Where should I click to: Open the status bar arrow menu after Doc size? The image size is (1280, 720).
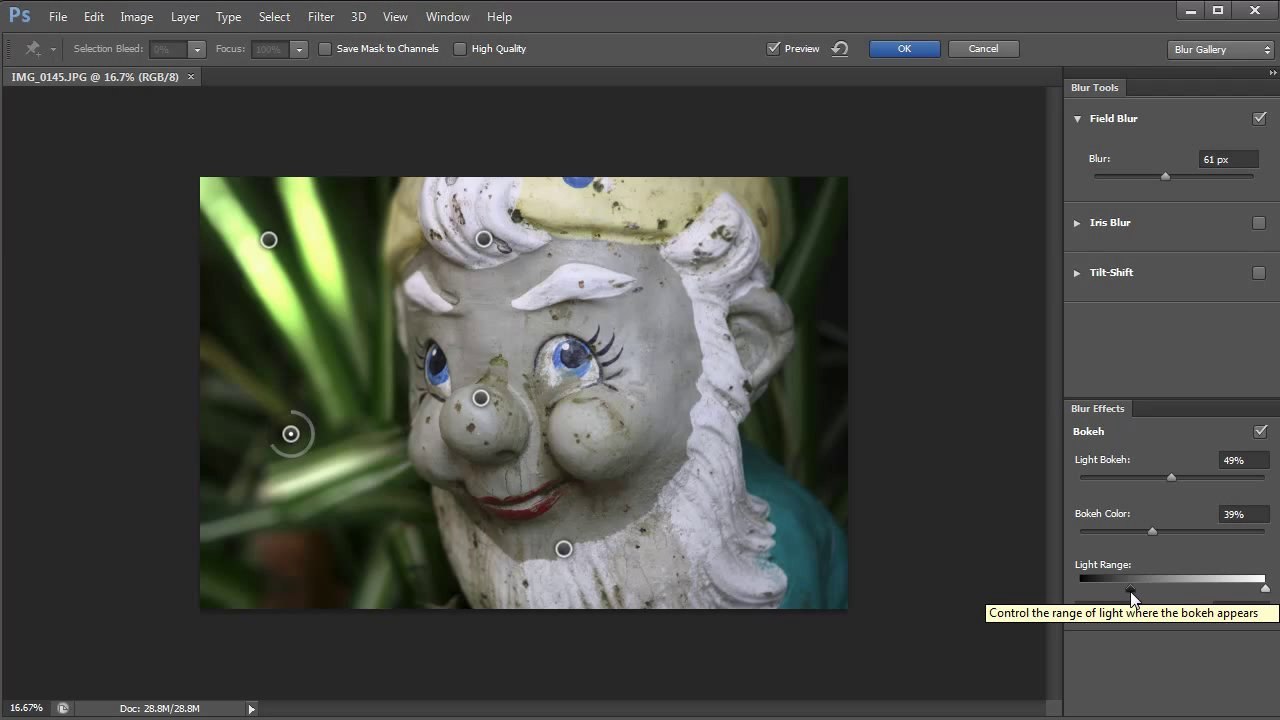pyautogui.click(x=251, y=709)
